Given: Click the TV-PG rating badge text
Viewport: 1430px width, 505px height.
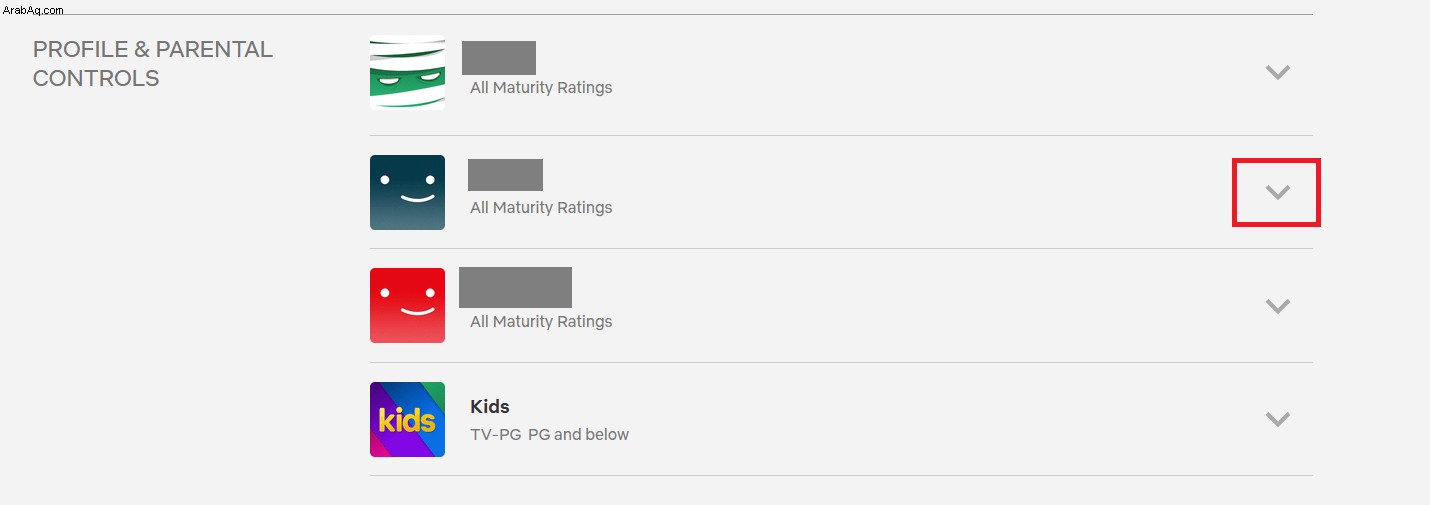Looking at the screenshot, I should click(x=496, y=434).
